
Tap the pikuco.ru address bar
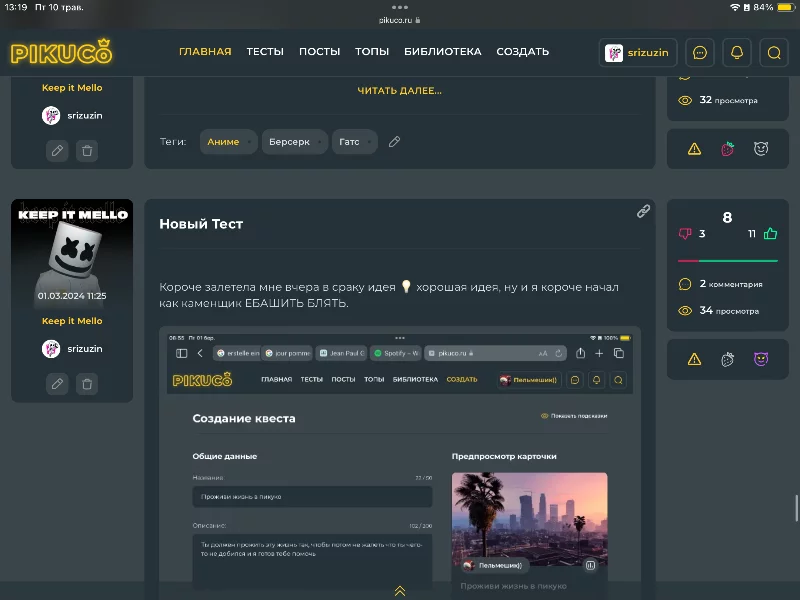tap(399, 20)
